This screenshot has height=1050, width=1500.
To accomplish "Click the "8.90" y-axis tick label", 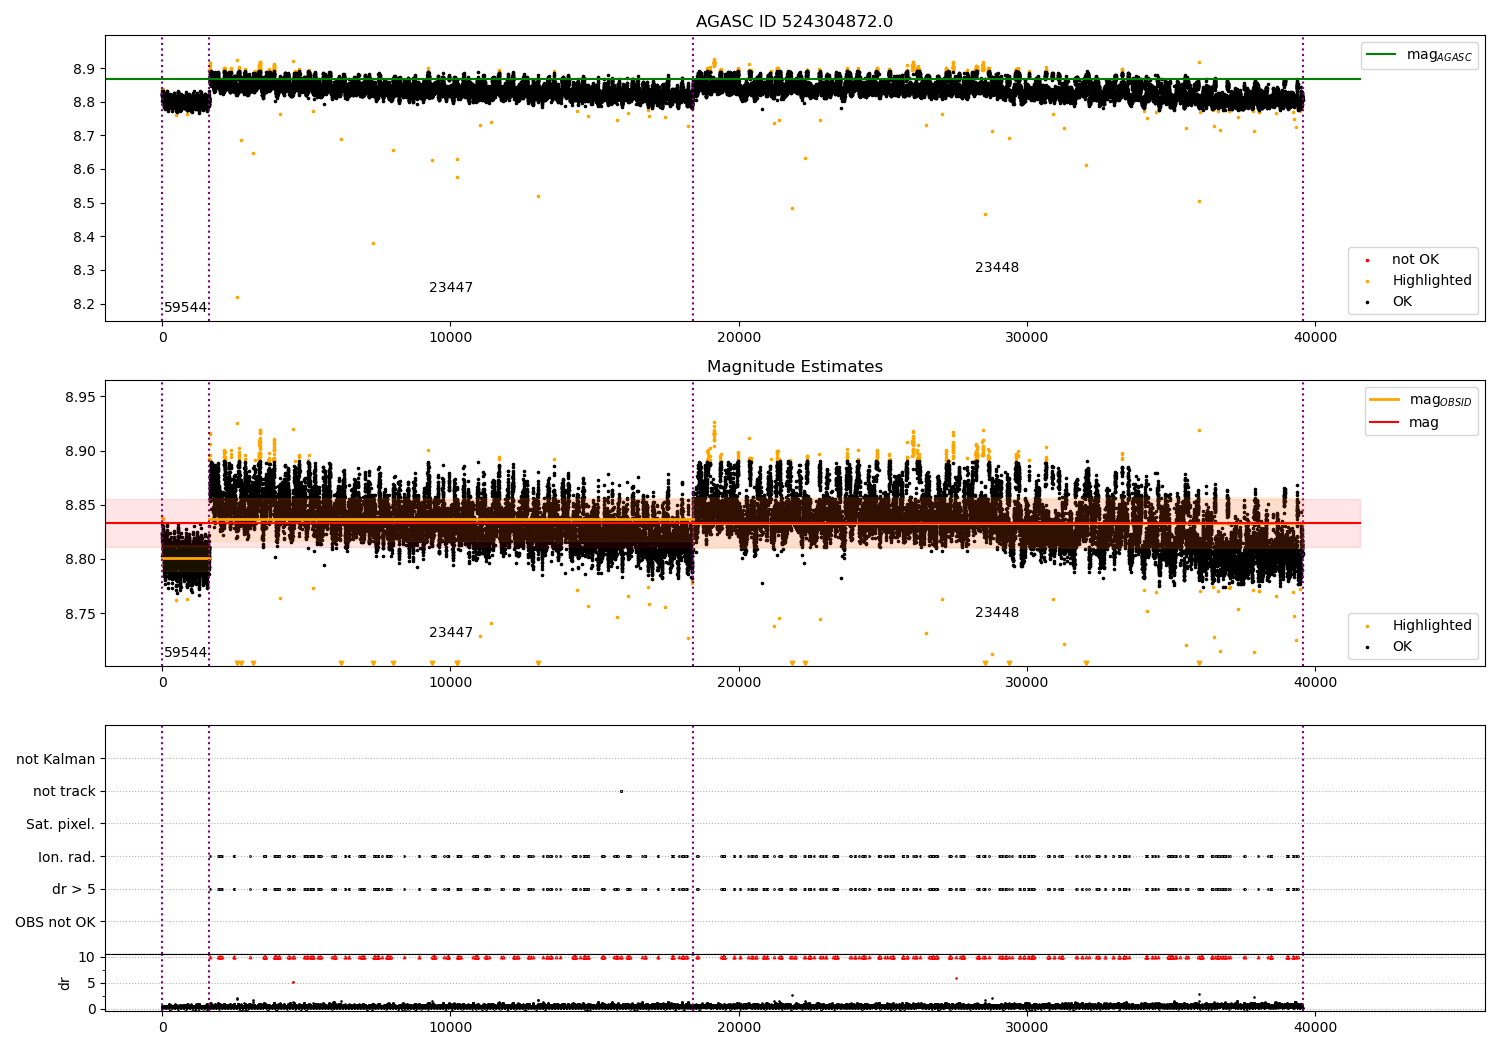I will point(81,452).
